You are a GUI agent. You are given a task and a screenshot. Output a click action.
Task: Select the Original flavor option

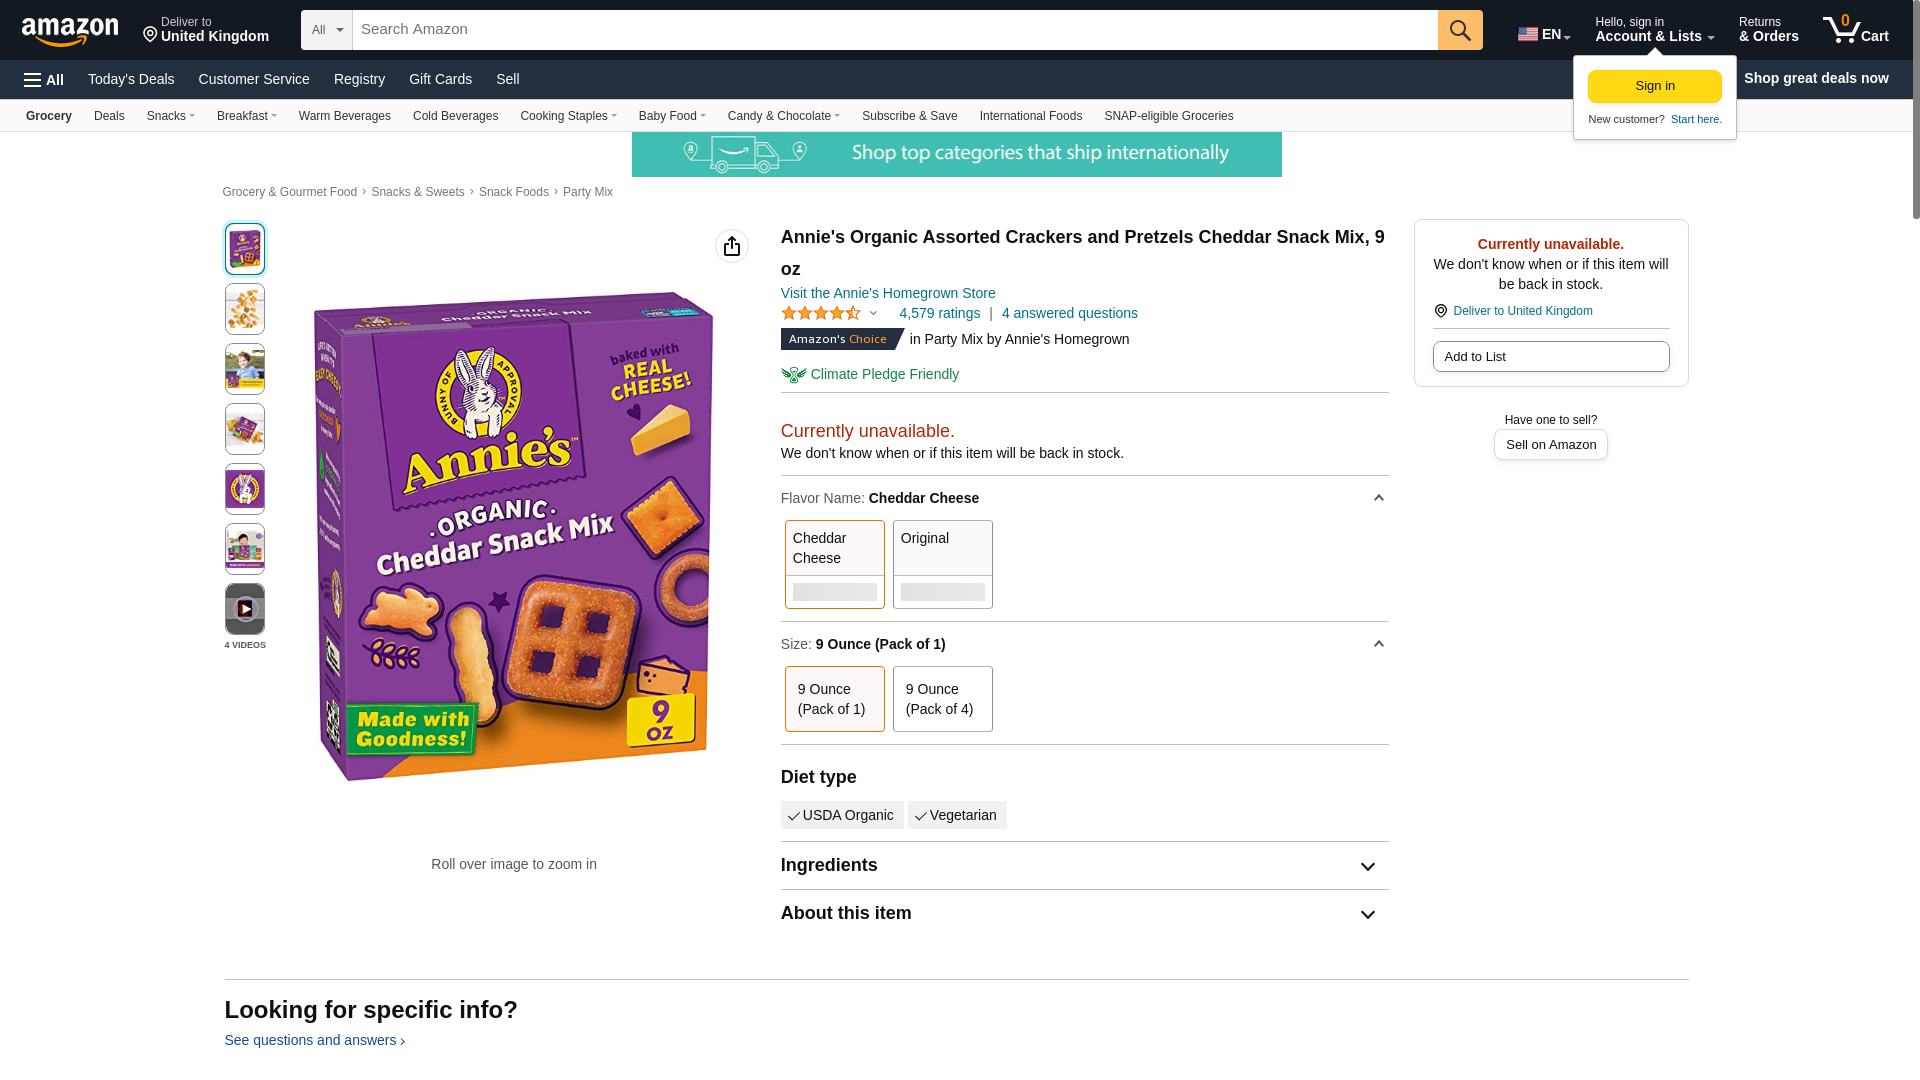click(x=943, y=564)
